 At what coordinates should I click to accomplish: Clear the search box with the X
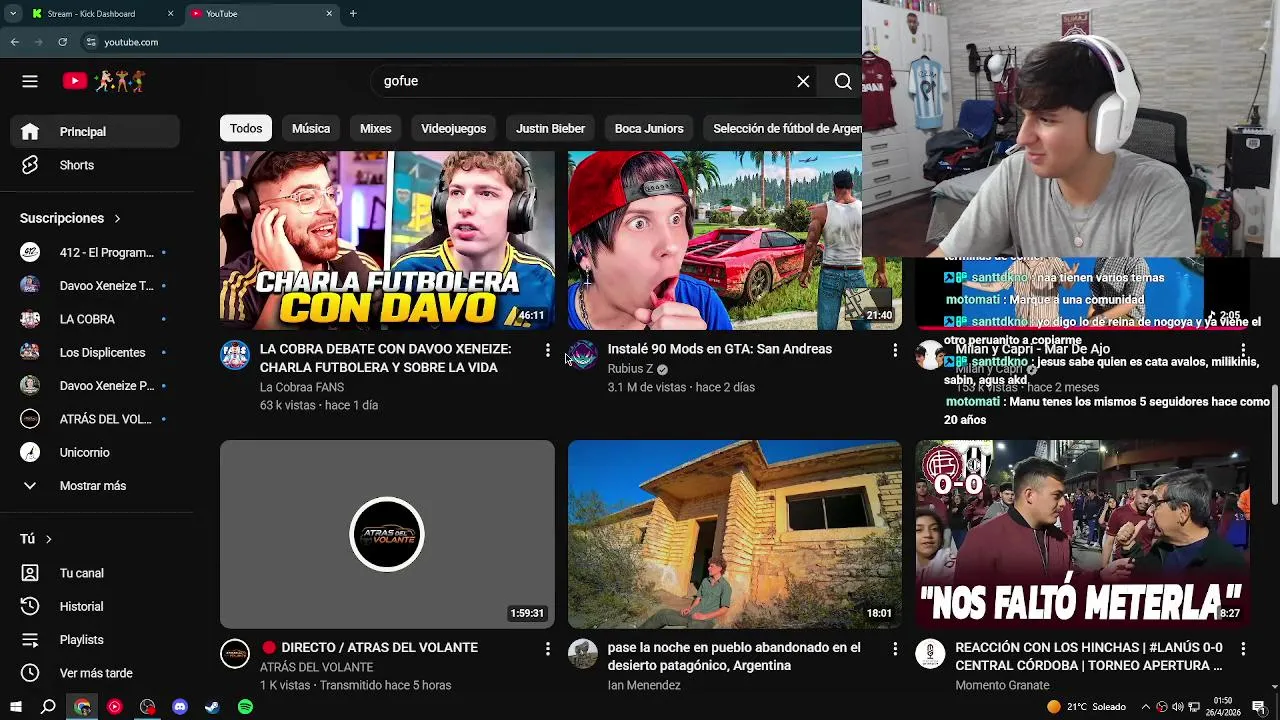coord(803,81)
